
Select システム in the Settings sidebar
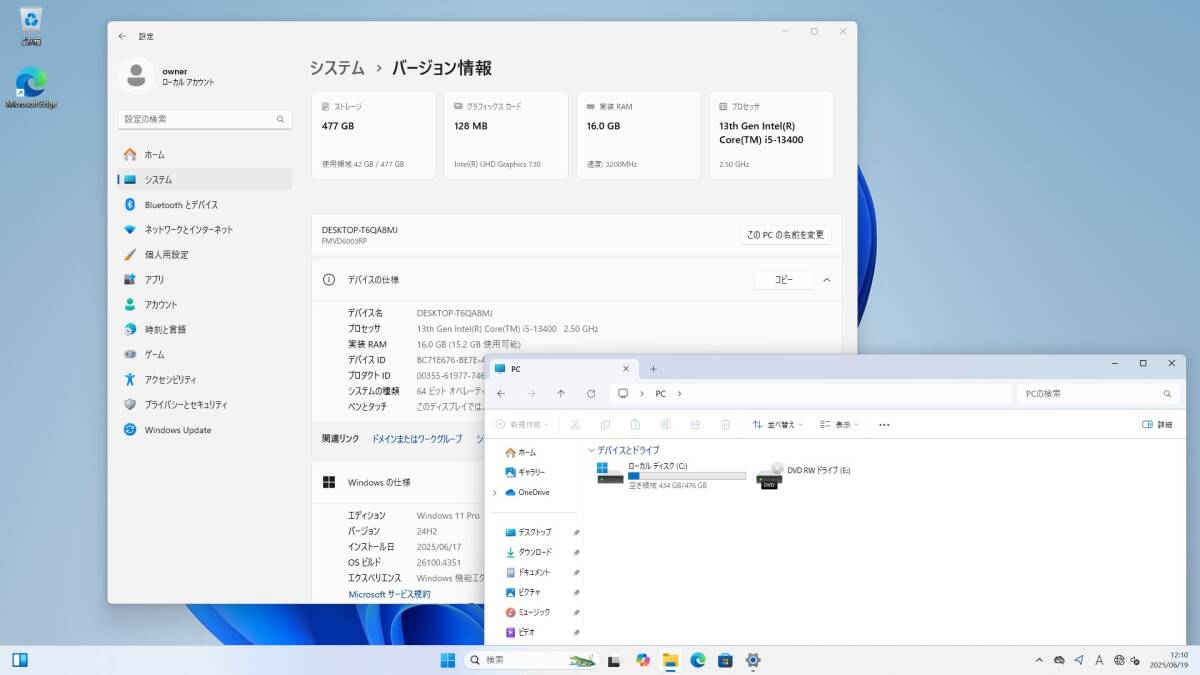pos(205,179)
